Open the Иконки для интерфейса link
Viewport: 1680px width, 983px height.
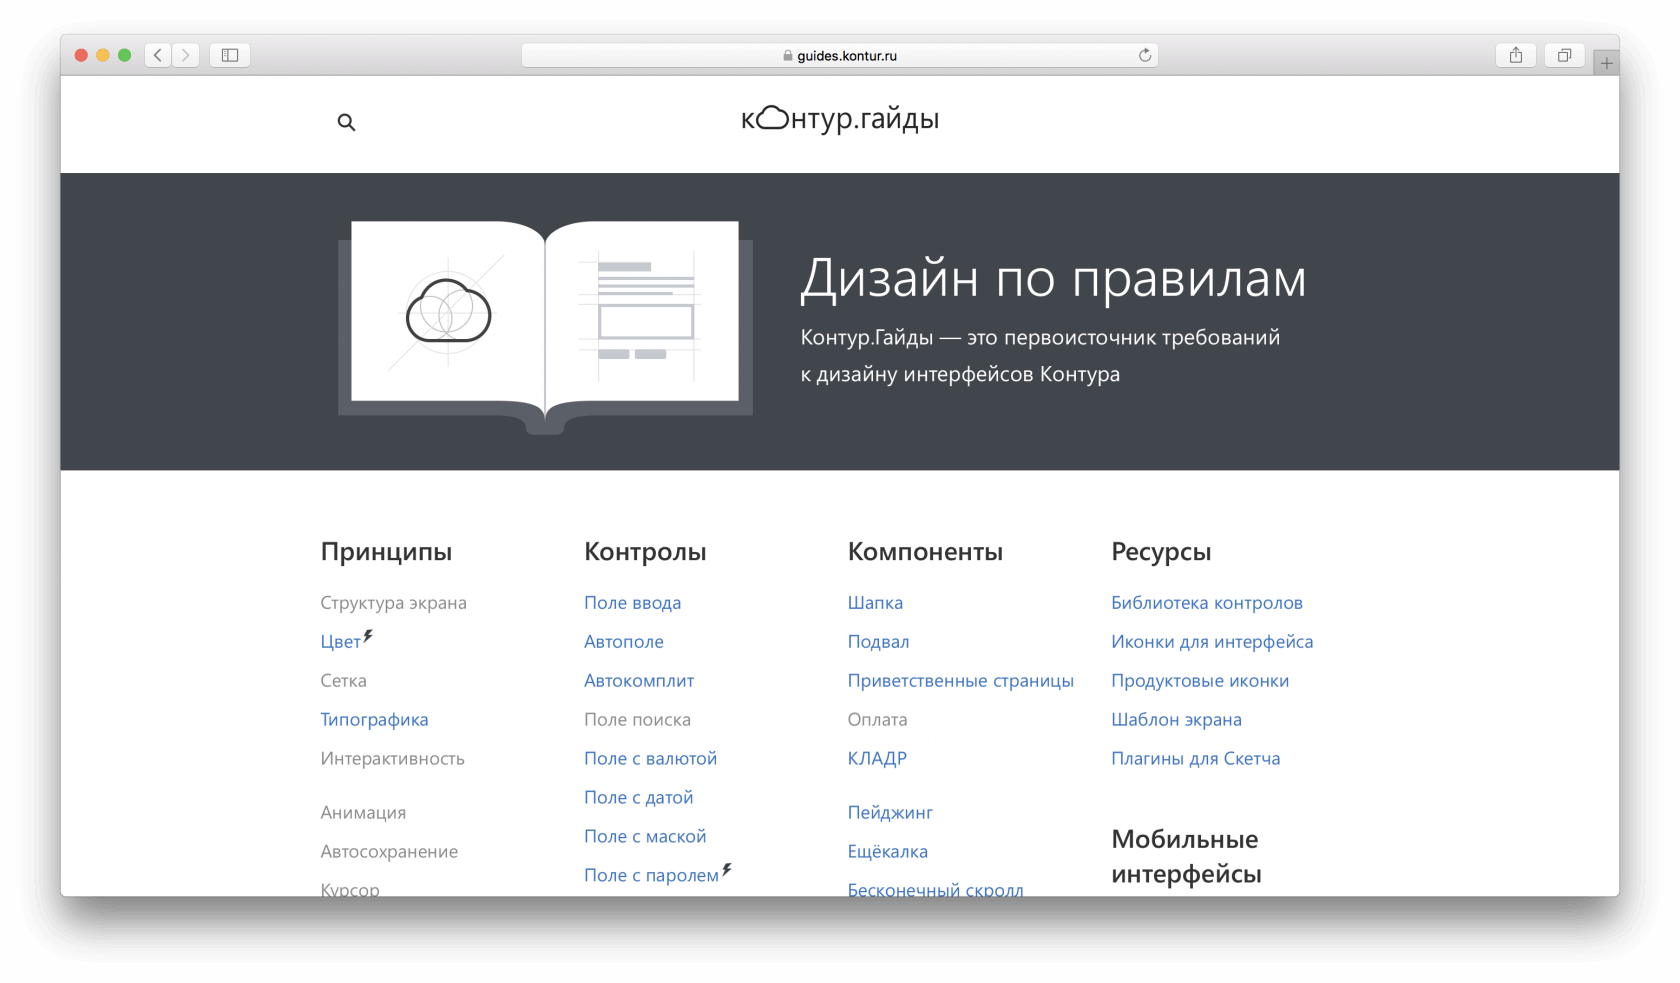(1212, 642)
